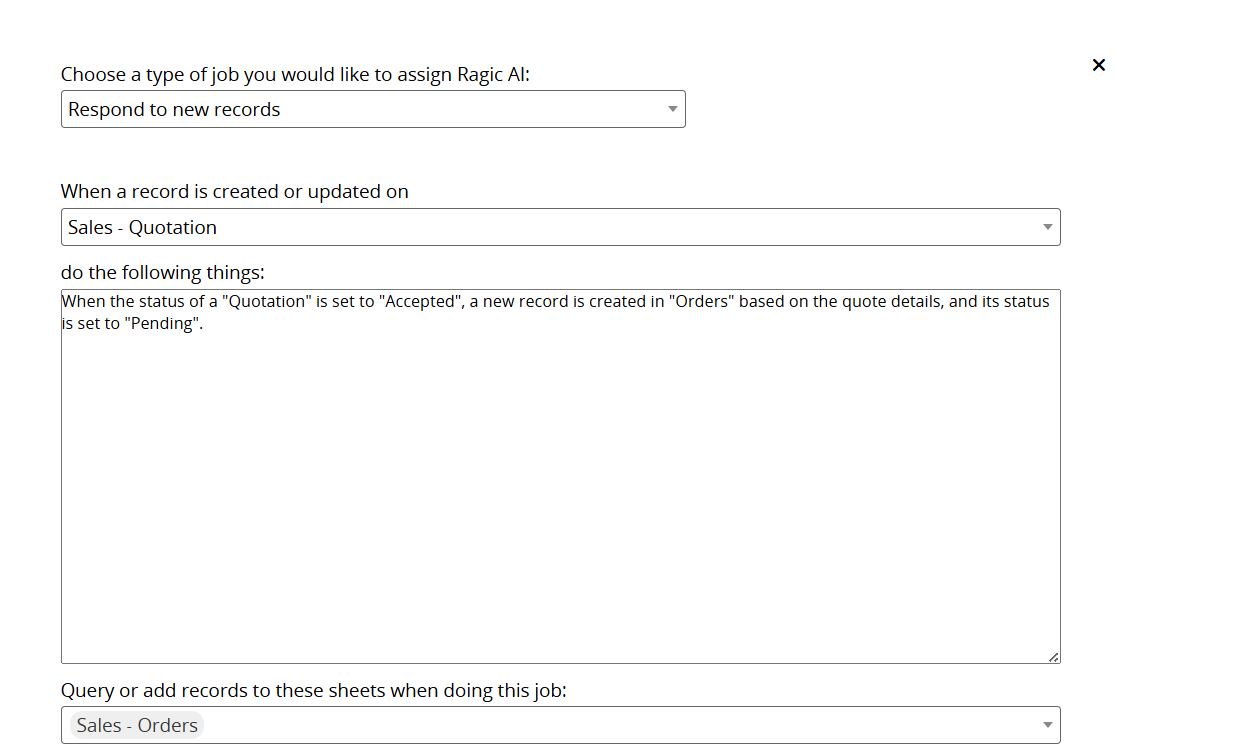Click the "When a record is created" label
The width and height of the screenshot is (1235, 751).
(x=234, y=191)
